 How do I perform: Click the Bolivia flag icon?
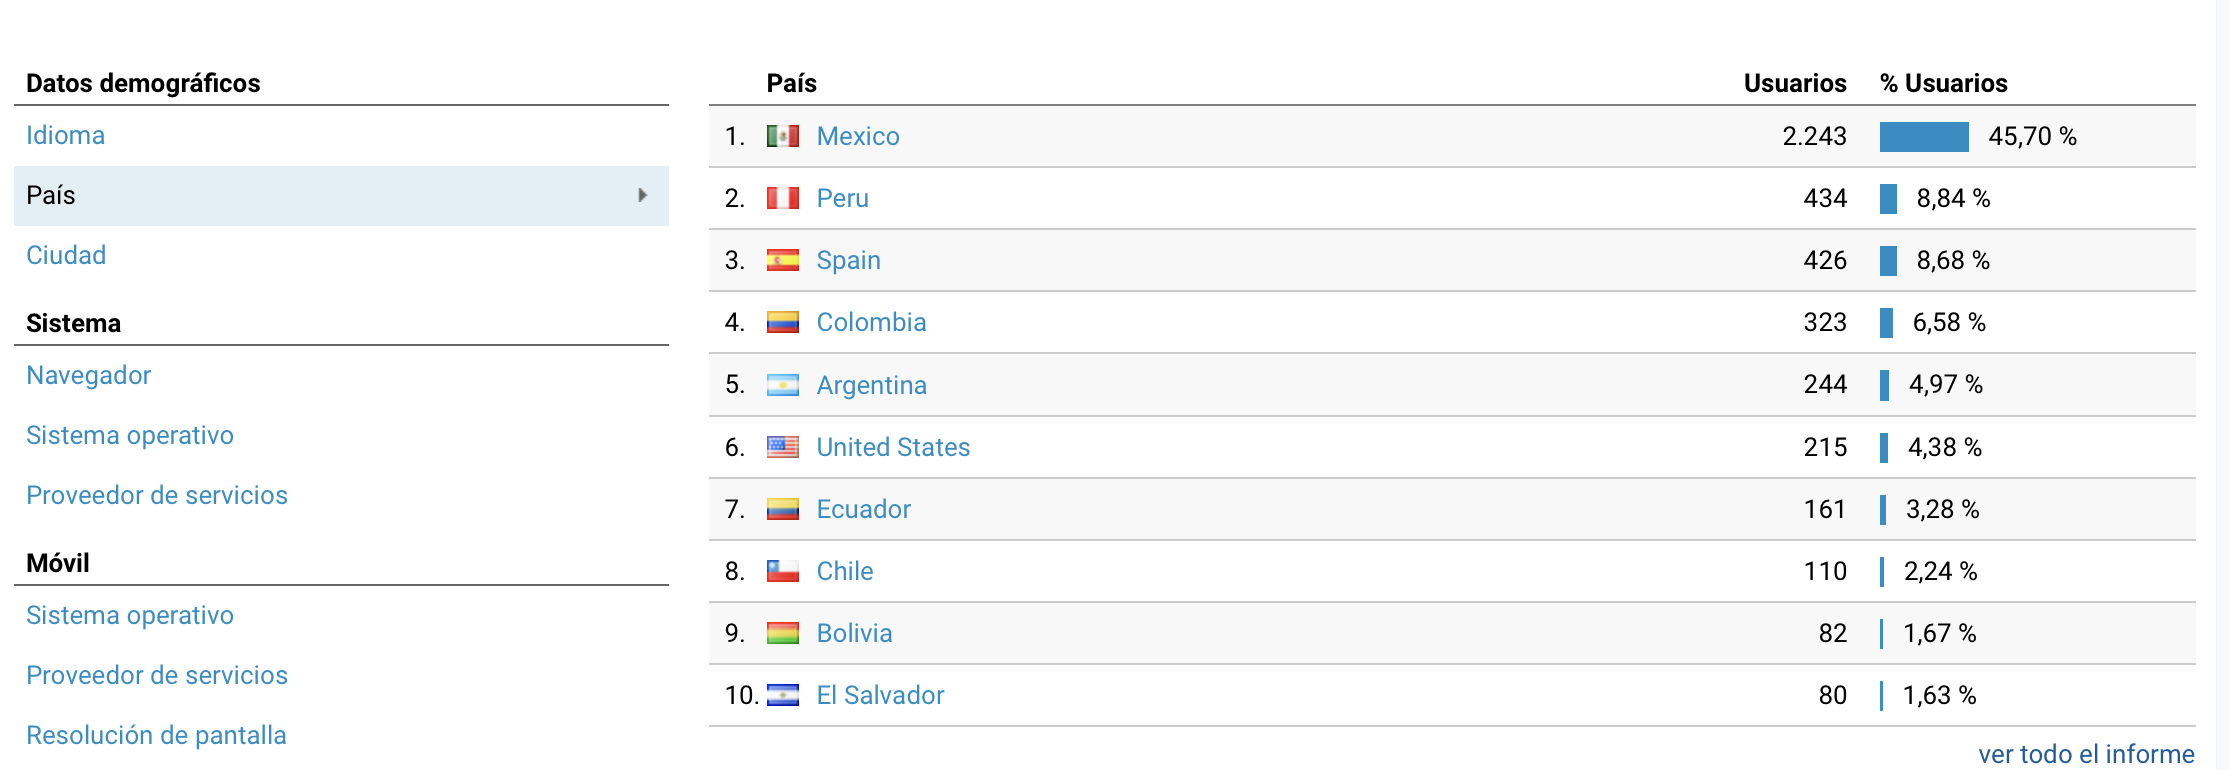(x=782, y=633)
